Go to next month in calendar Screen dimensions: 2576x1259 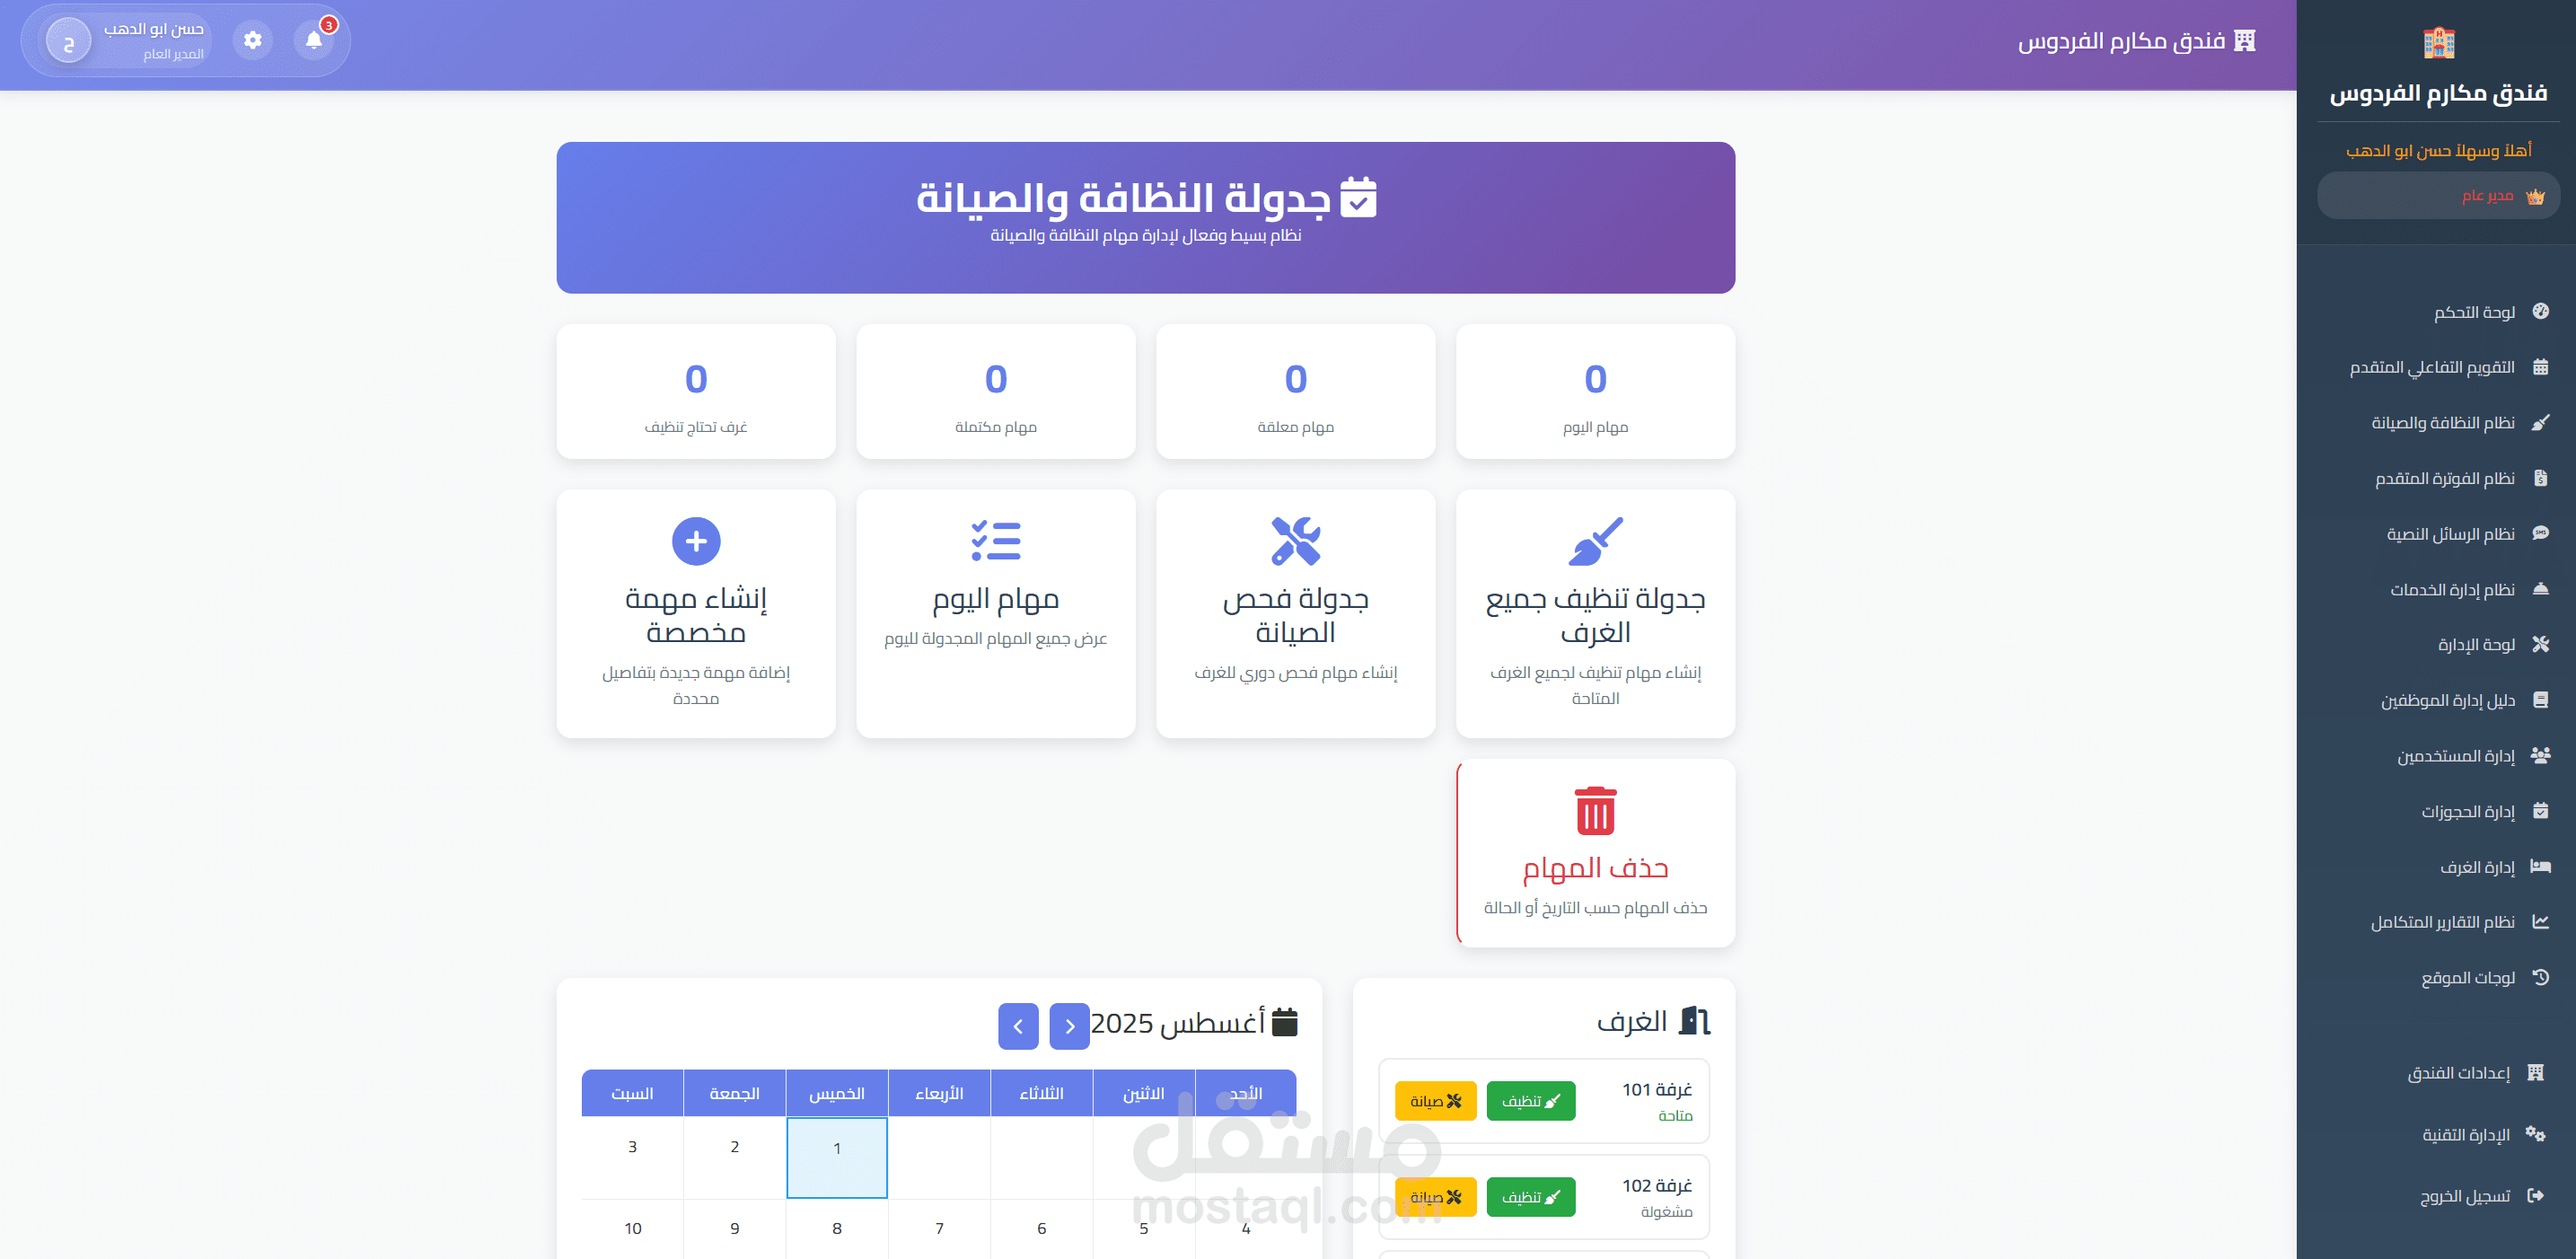(x=1018, y=1026)
